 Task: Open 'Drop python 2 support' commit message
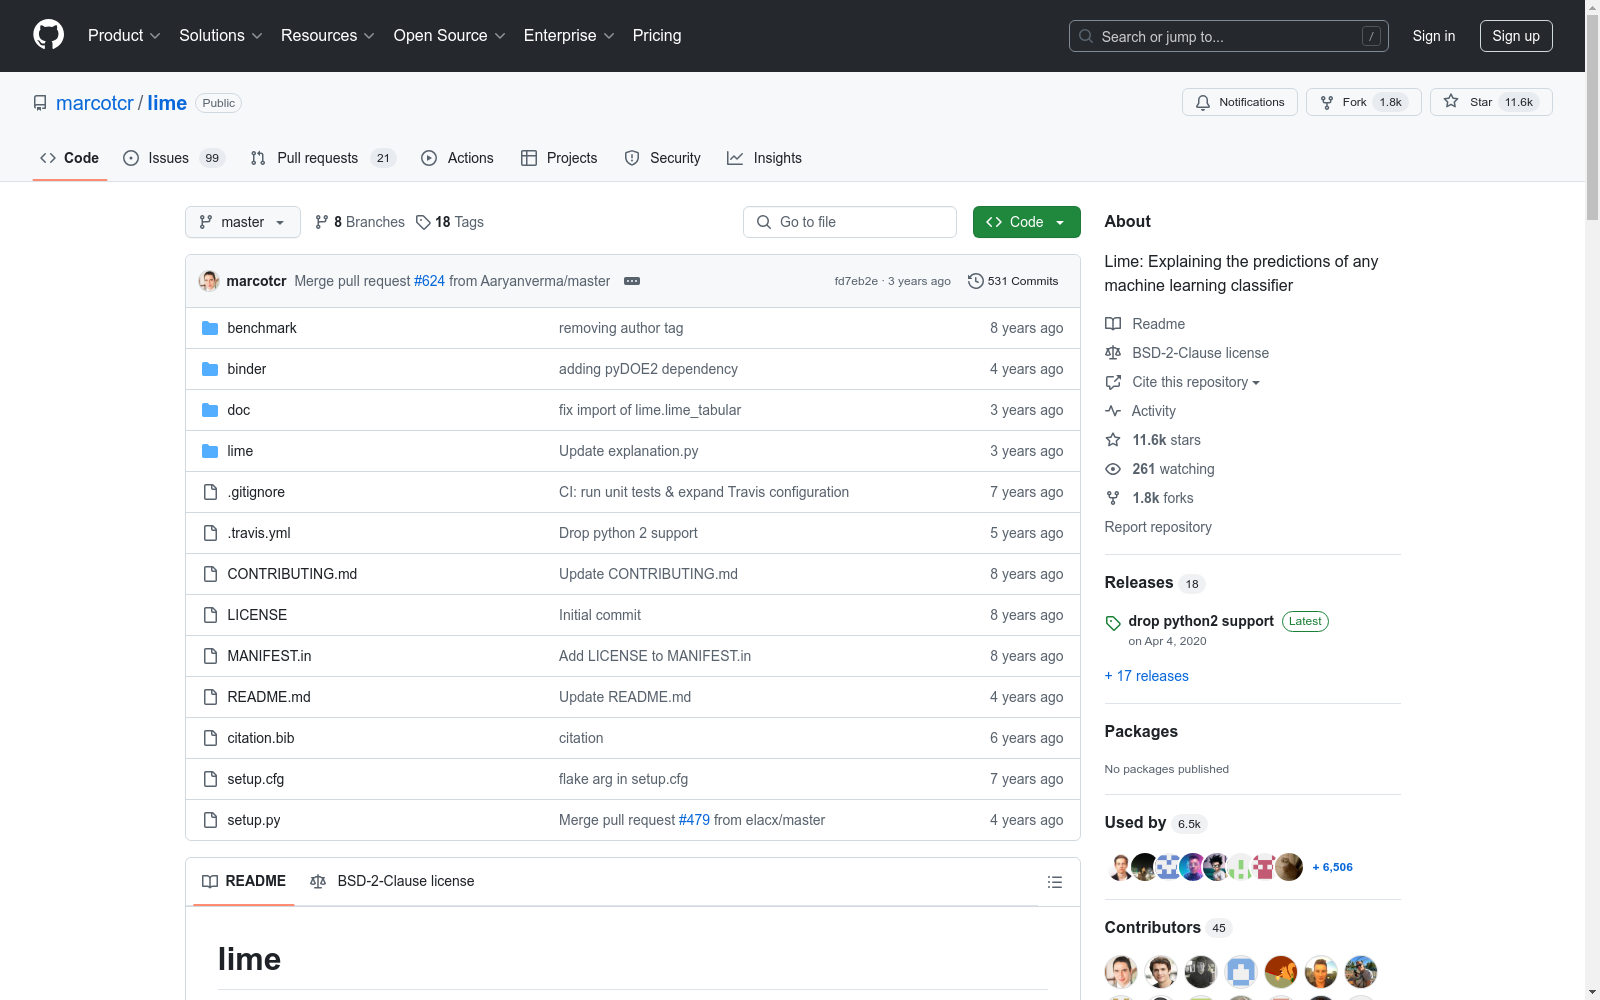point(628,533)
